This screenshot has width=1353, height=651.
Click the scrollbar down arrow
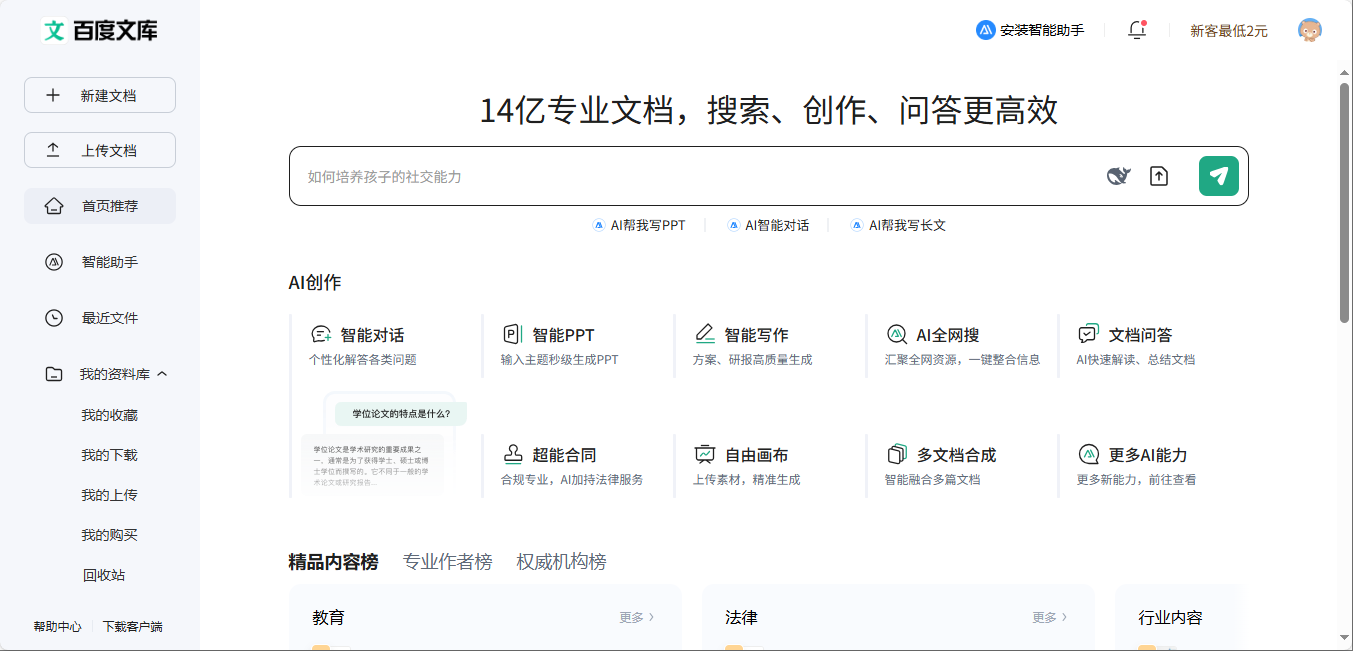(1345, 638)
